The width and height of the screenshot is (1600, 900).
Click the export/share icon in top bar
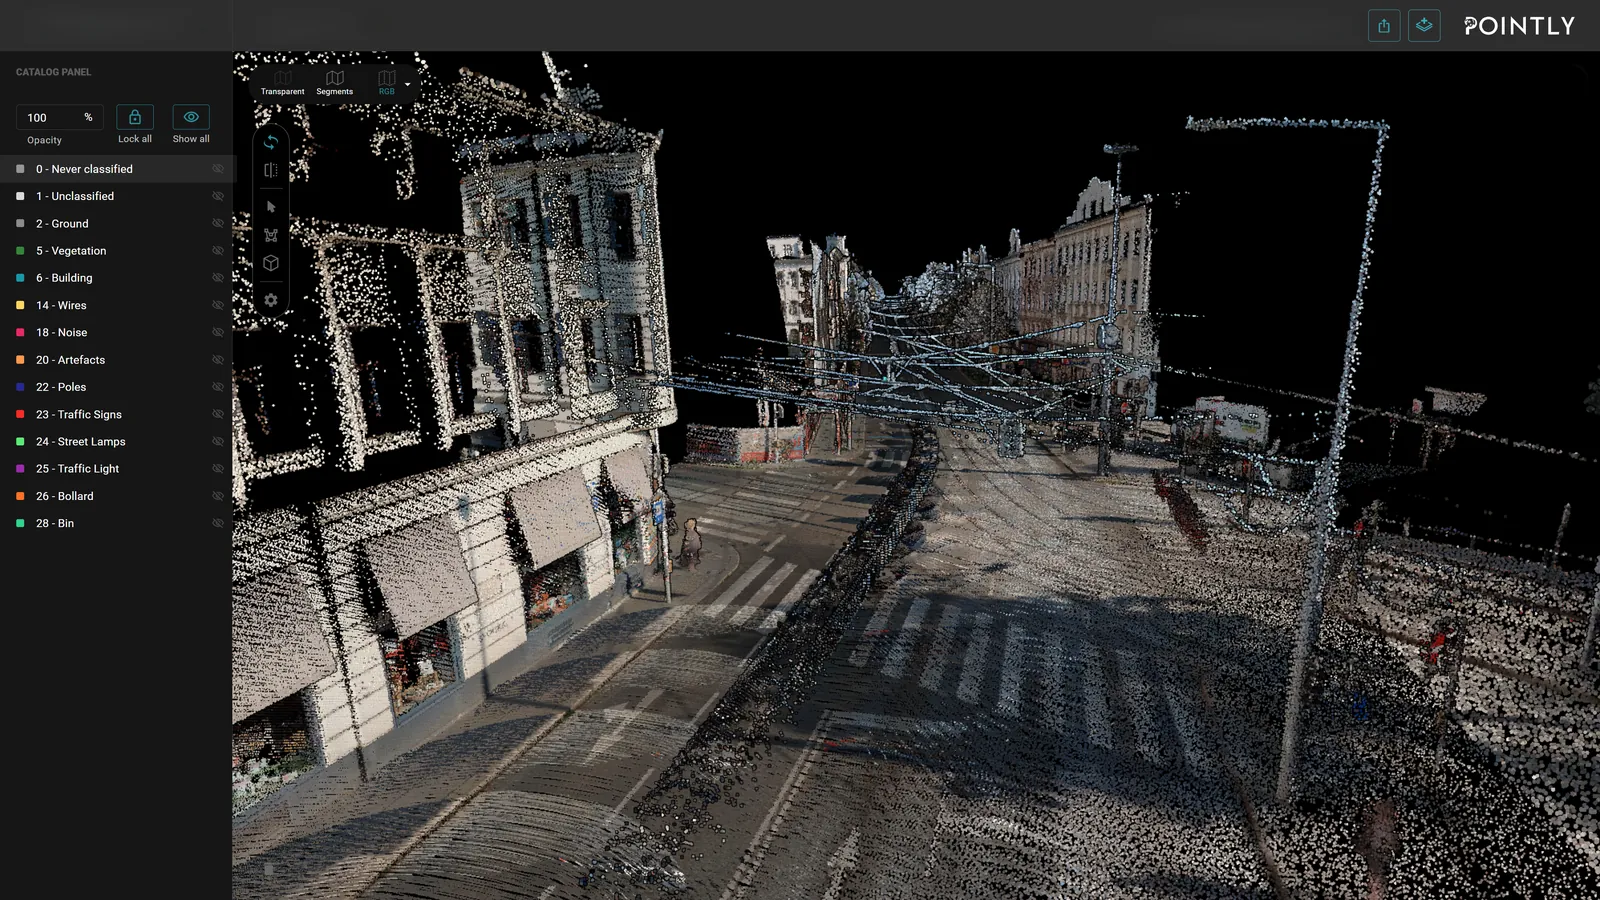coord(1384,26)
